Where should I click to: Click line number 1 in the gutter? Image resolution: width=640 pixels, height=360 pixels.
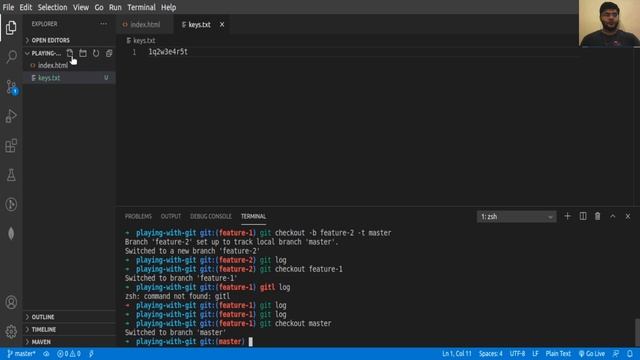point(134,52)
